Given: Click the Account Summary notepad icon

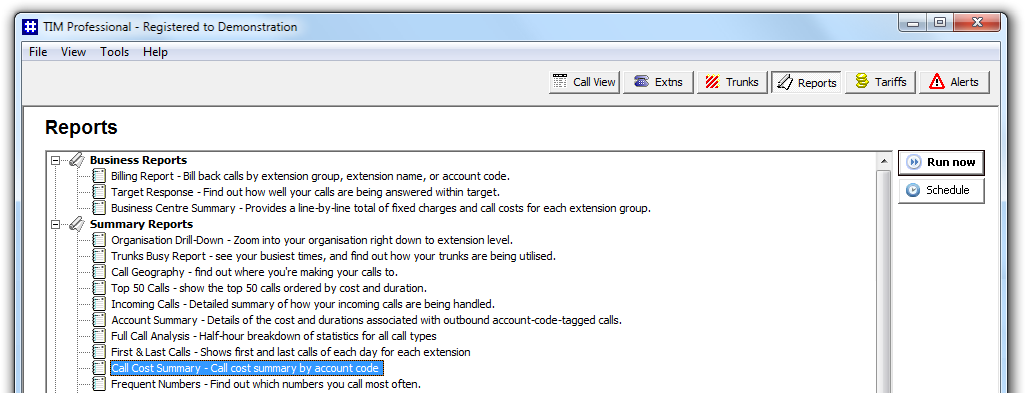Looking at the screenshot, I should click(x=99, y=320).
